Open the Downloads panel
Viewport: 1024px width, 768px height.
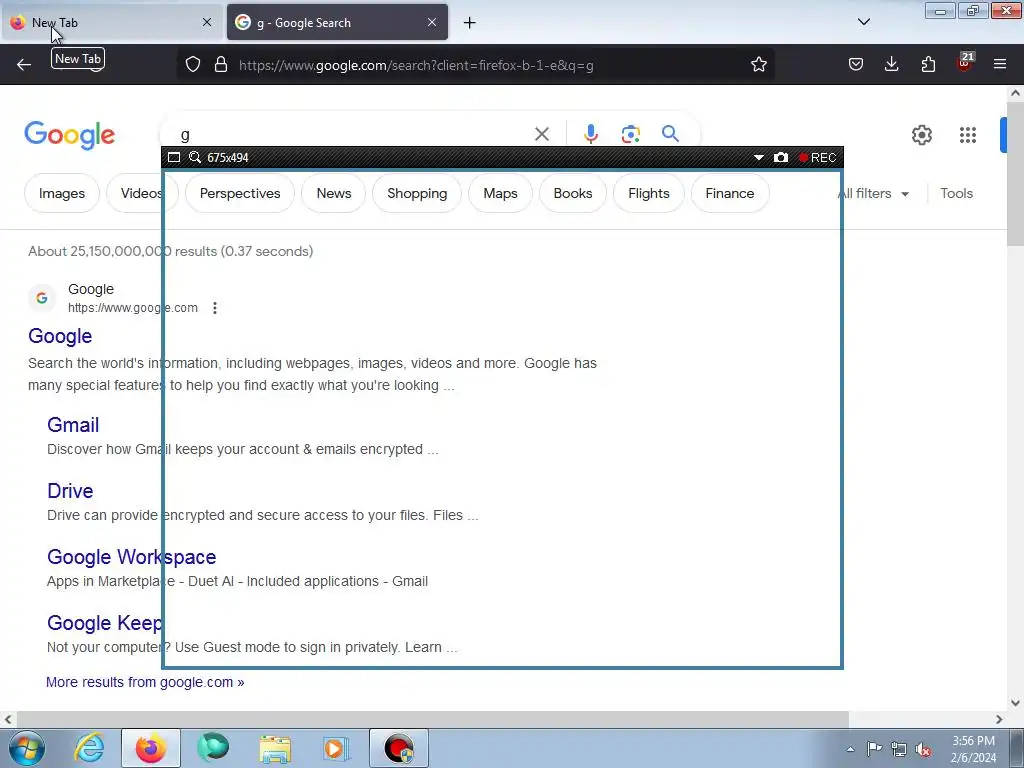891,64
